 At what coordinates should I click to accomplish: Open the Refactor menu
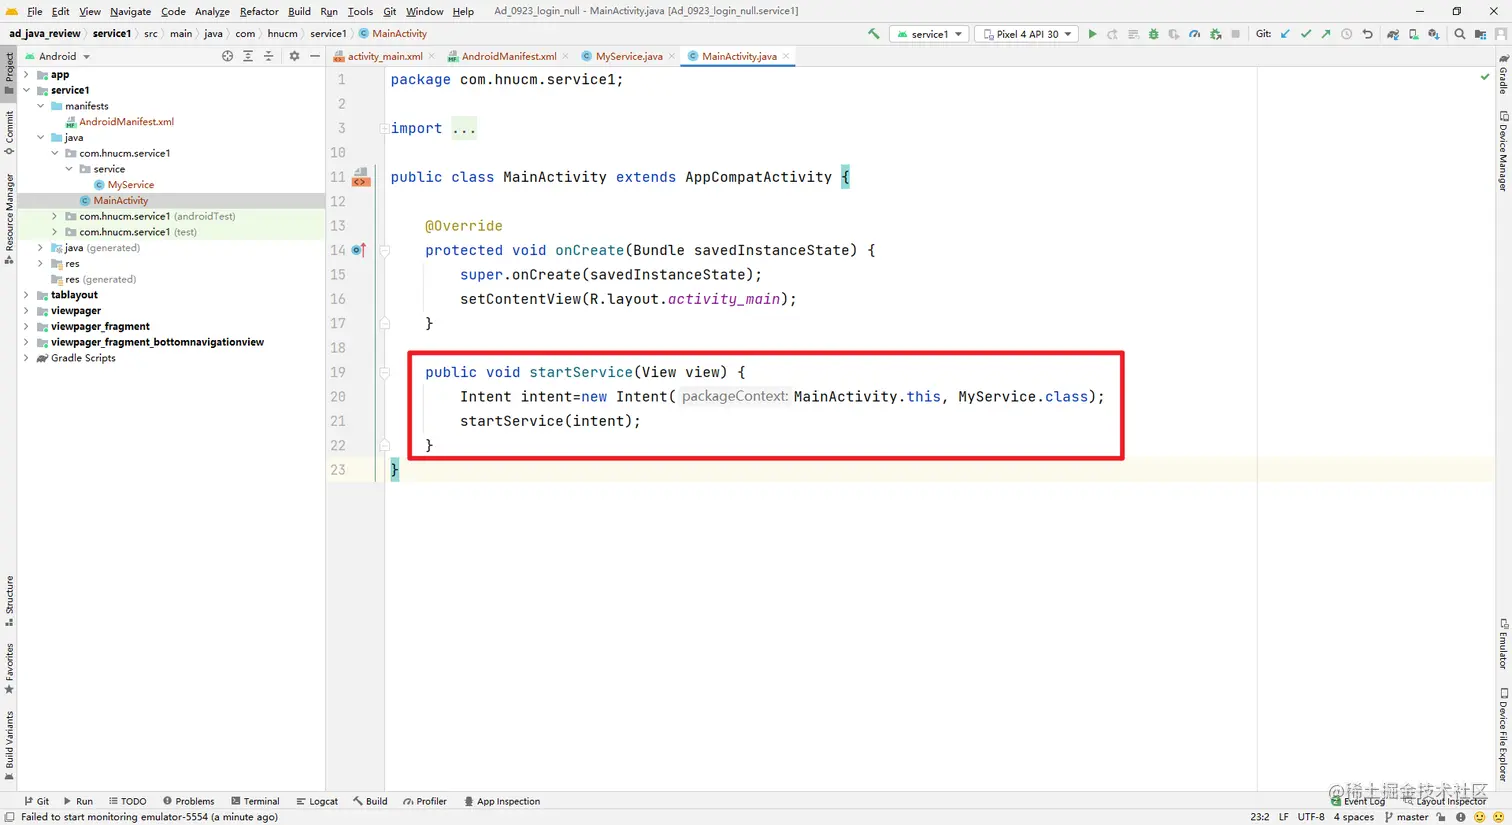(x=259, y=11)
